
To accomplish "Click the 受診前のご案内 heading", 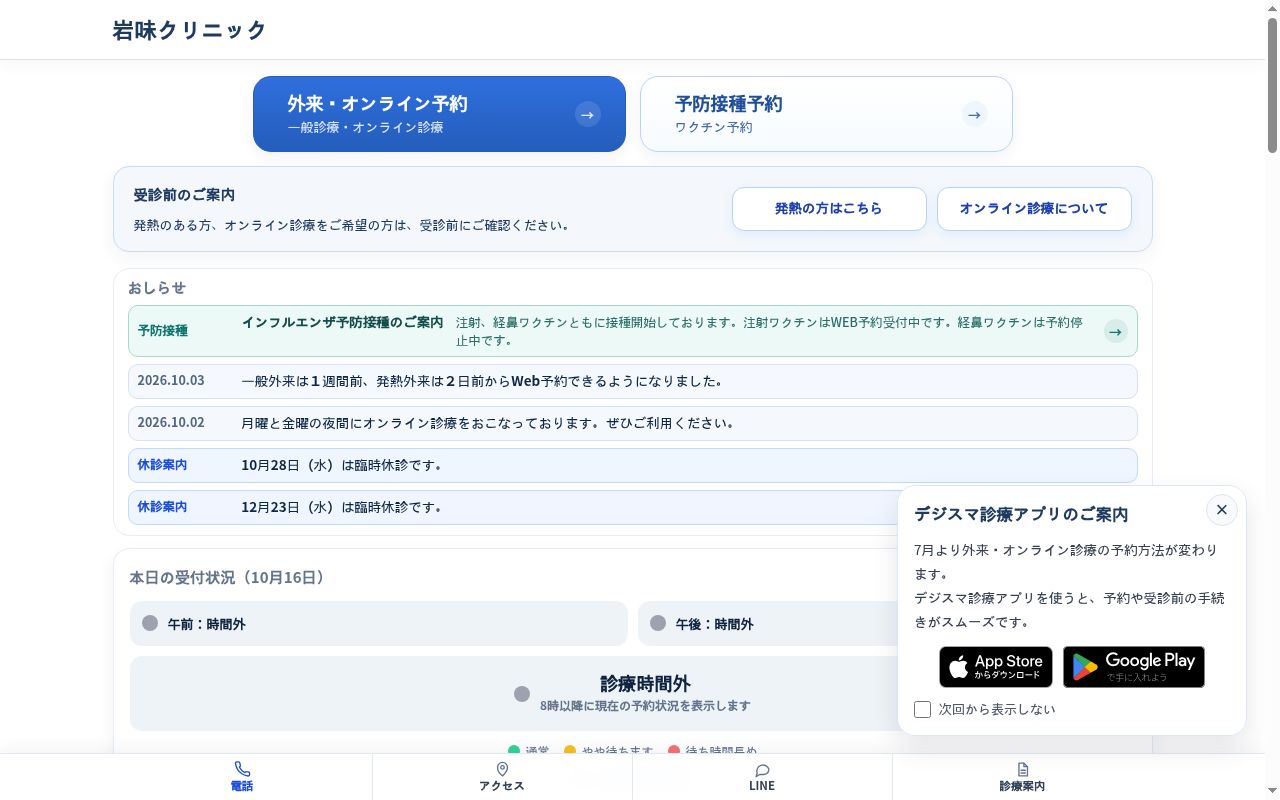I will pyautogui.click(x=184, y=195).
